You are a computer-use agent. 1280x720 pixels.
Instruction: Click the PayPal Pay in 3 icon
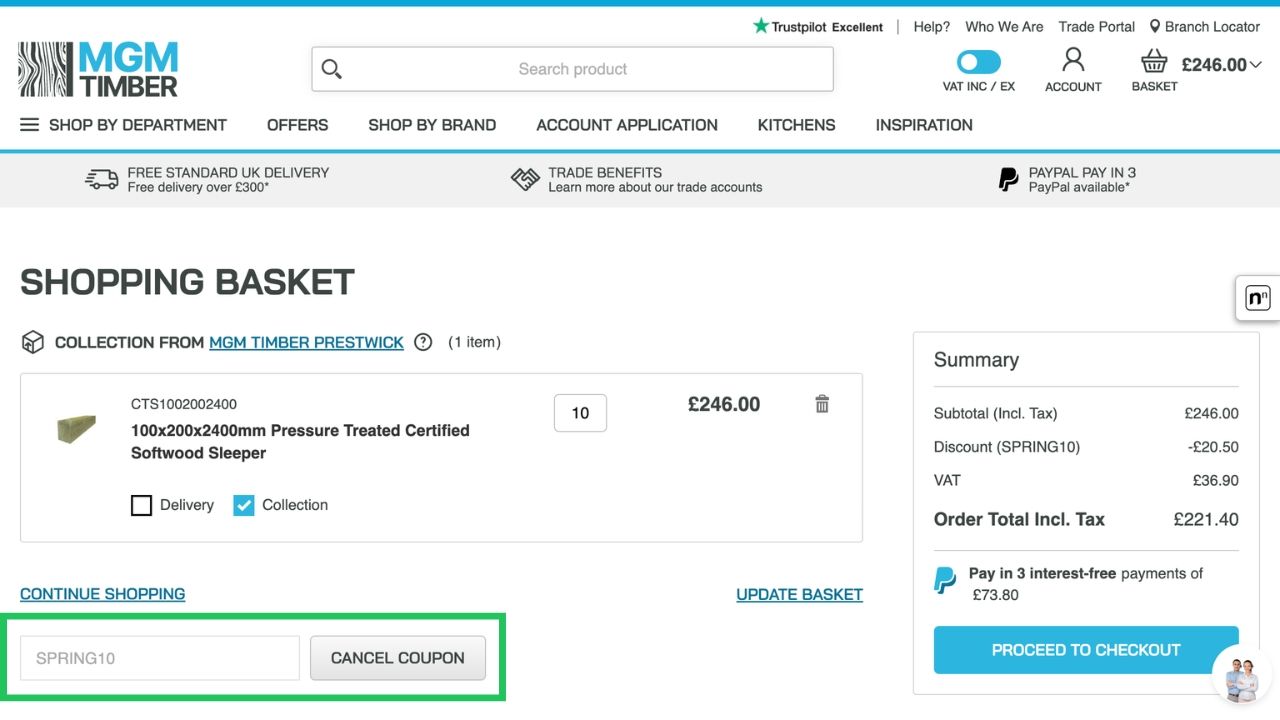tap(1009, 179)
